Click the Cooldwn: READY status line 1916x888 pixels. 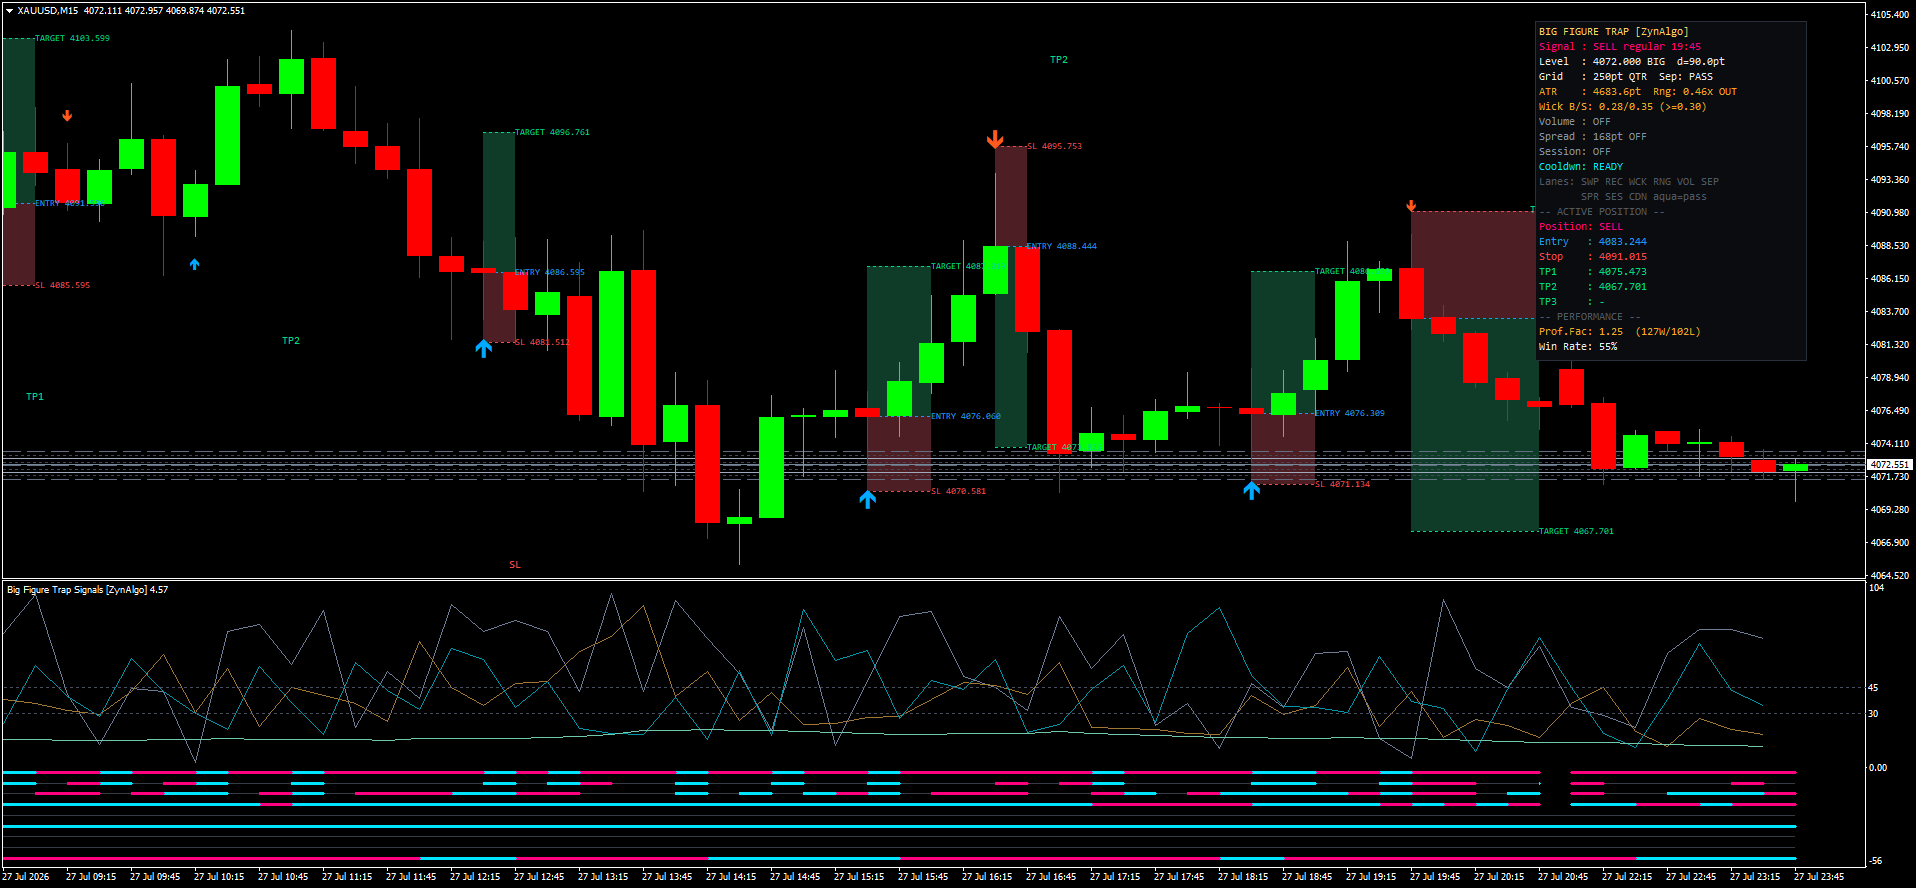(1581, 167)
